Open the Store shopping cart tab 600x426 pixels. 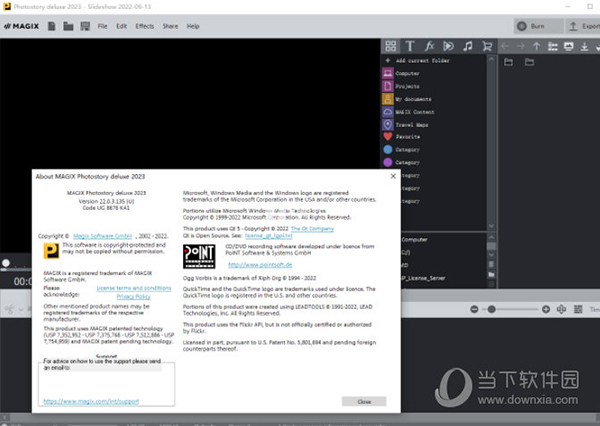pos(487,46)
